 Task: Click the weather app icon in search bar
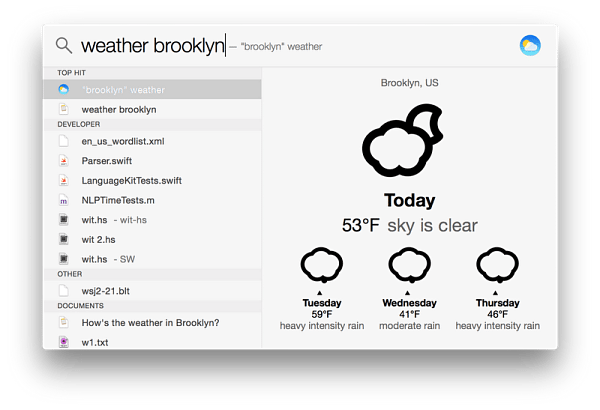530,46
